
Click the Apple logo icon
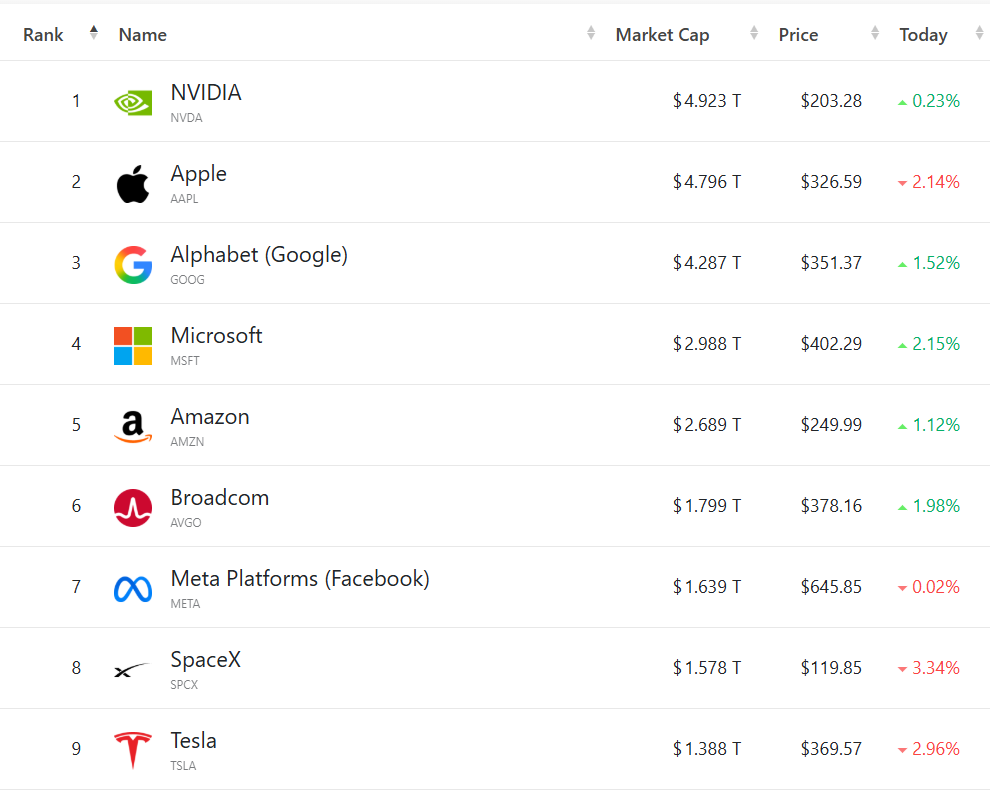[133, 184]
